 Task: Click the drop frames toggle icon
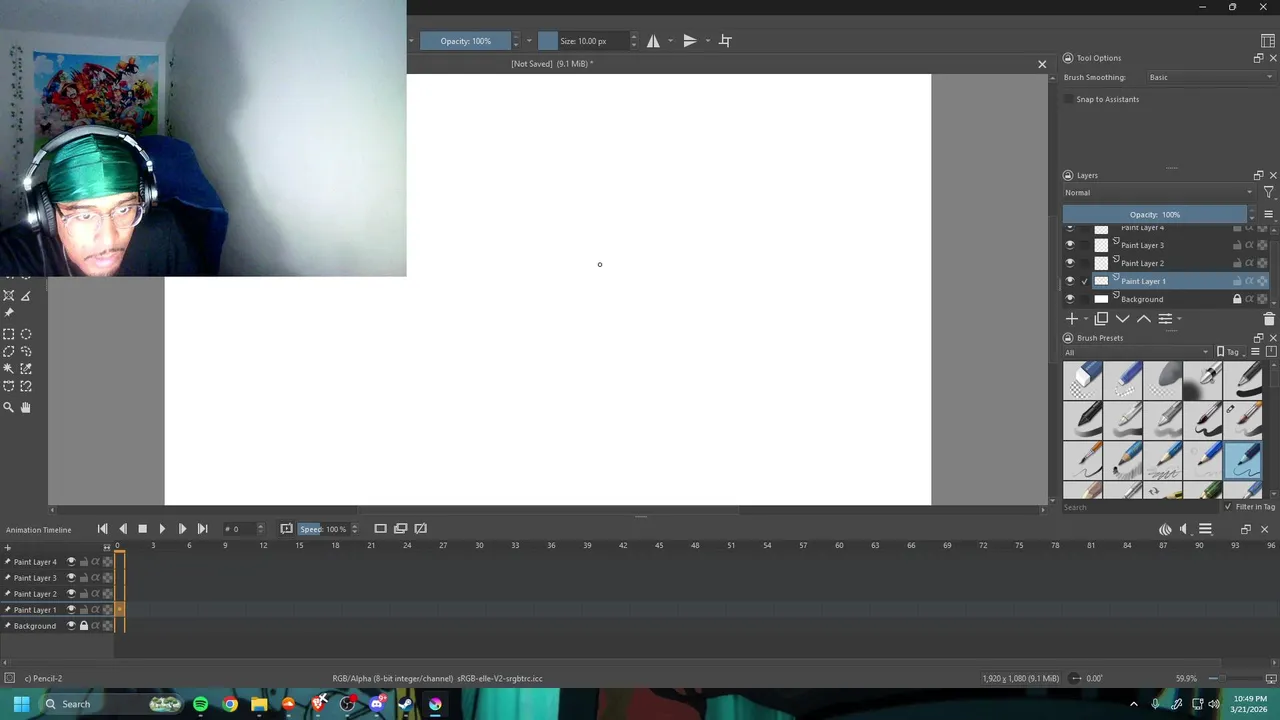286,529
